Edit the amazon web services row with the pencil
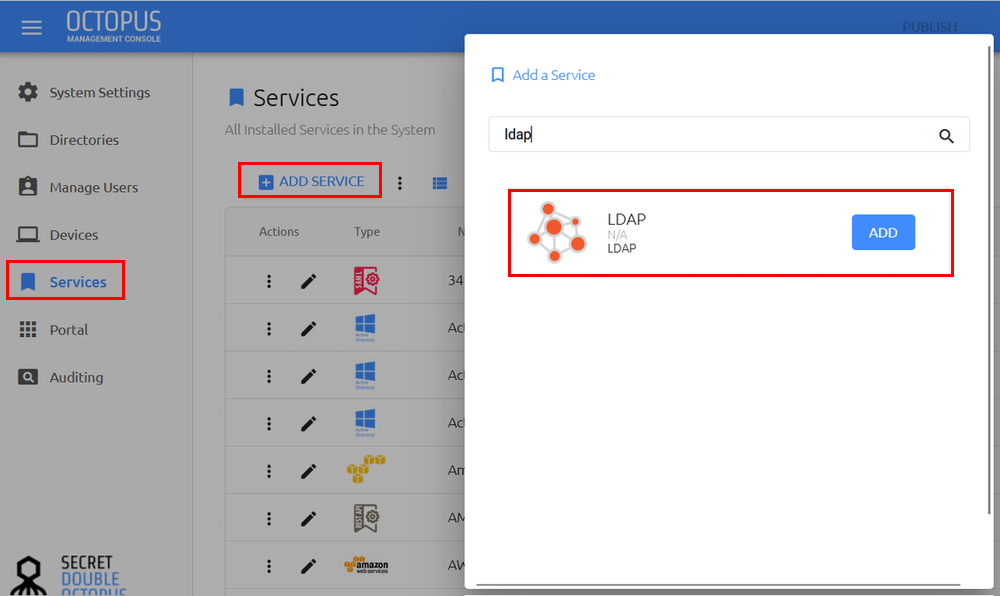Viewport: 1000px width, 596px height. click(309, 566)
